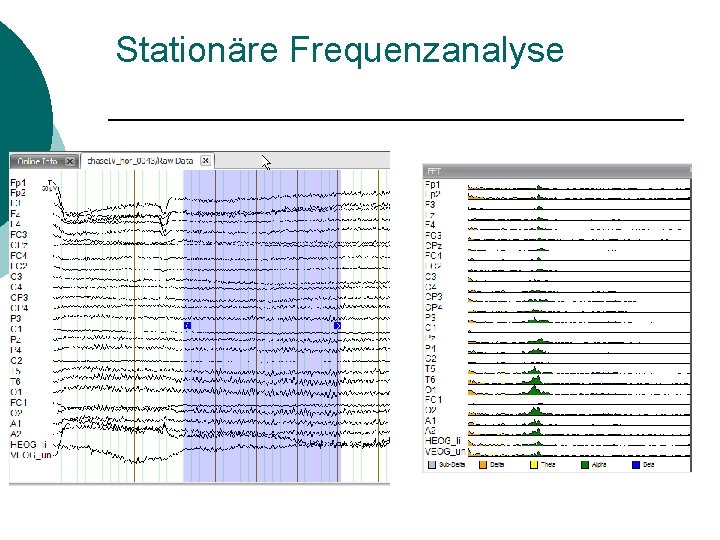This screenshot has width=720, height=540.
Task: Click the Alpha legend text label
Action: (x=599, y=465)
